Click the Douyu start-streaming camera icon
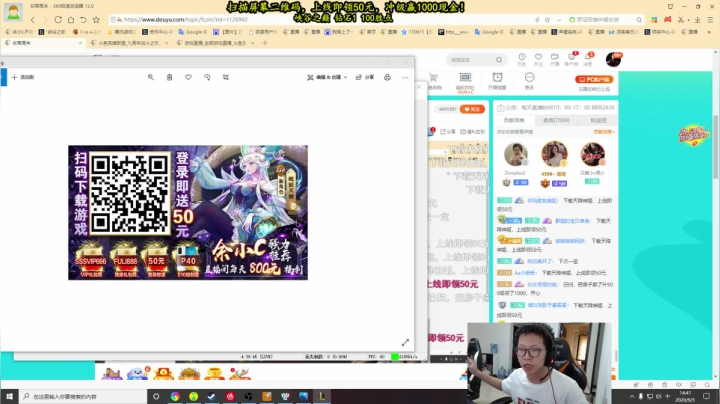The width and height of the screenshot is (720, 404). click(x=555, y=59)
